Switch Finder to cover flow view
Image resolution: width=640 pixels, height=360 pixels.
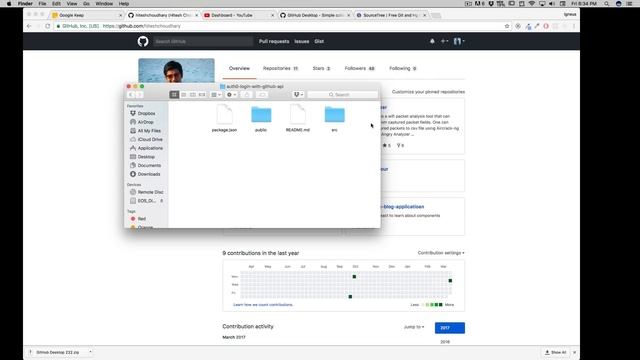[202, 95]
